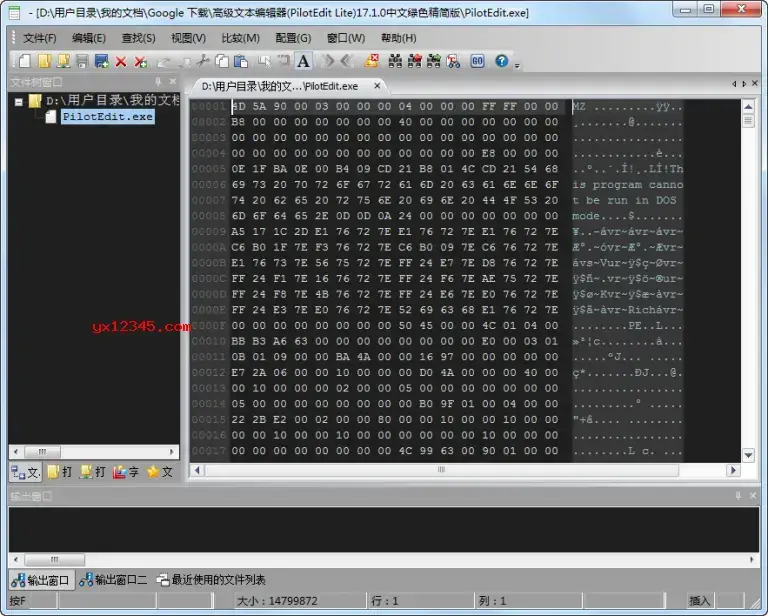Open the 配置(G) menu
768x616 pixels.
[x=293, y=38]
